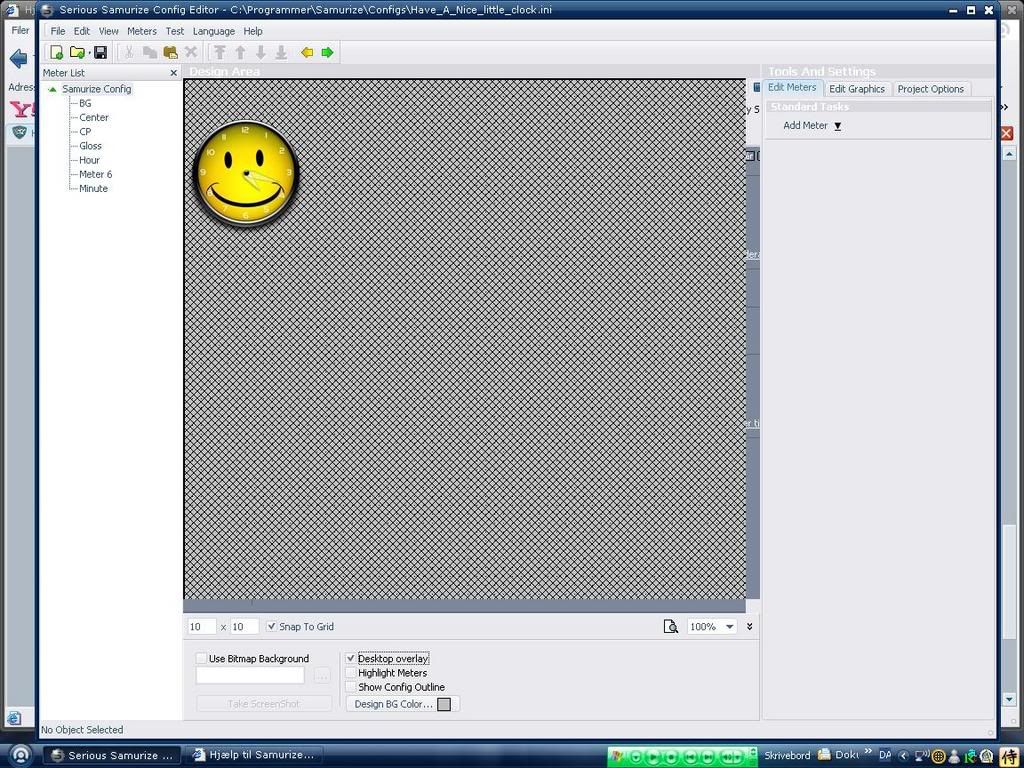Screen dimensions: 1024x768
Task: Click the Samurize kanji tray icon
Action: (1010, 756)
